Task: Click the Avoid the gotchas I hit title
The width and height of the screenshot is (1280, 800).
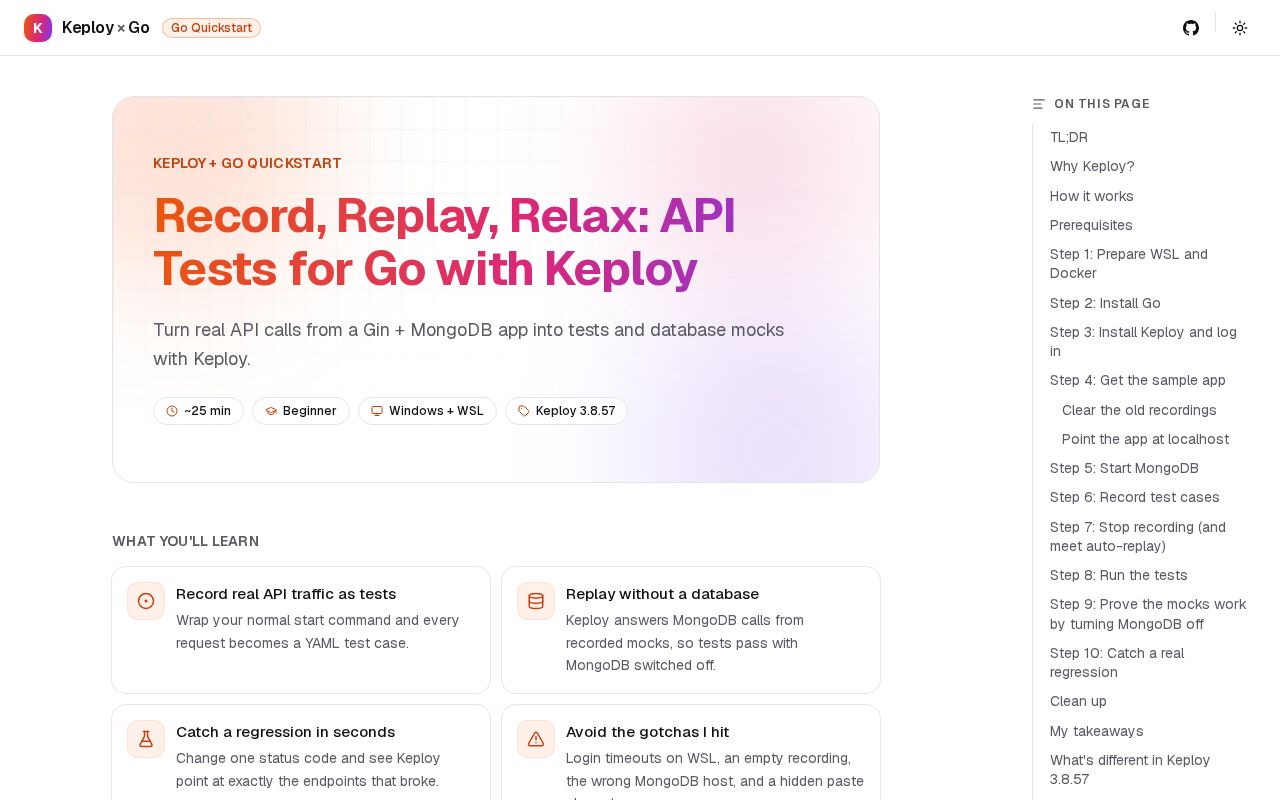Action: coord(647,732)
